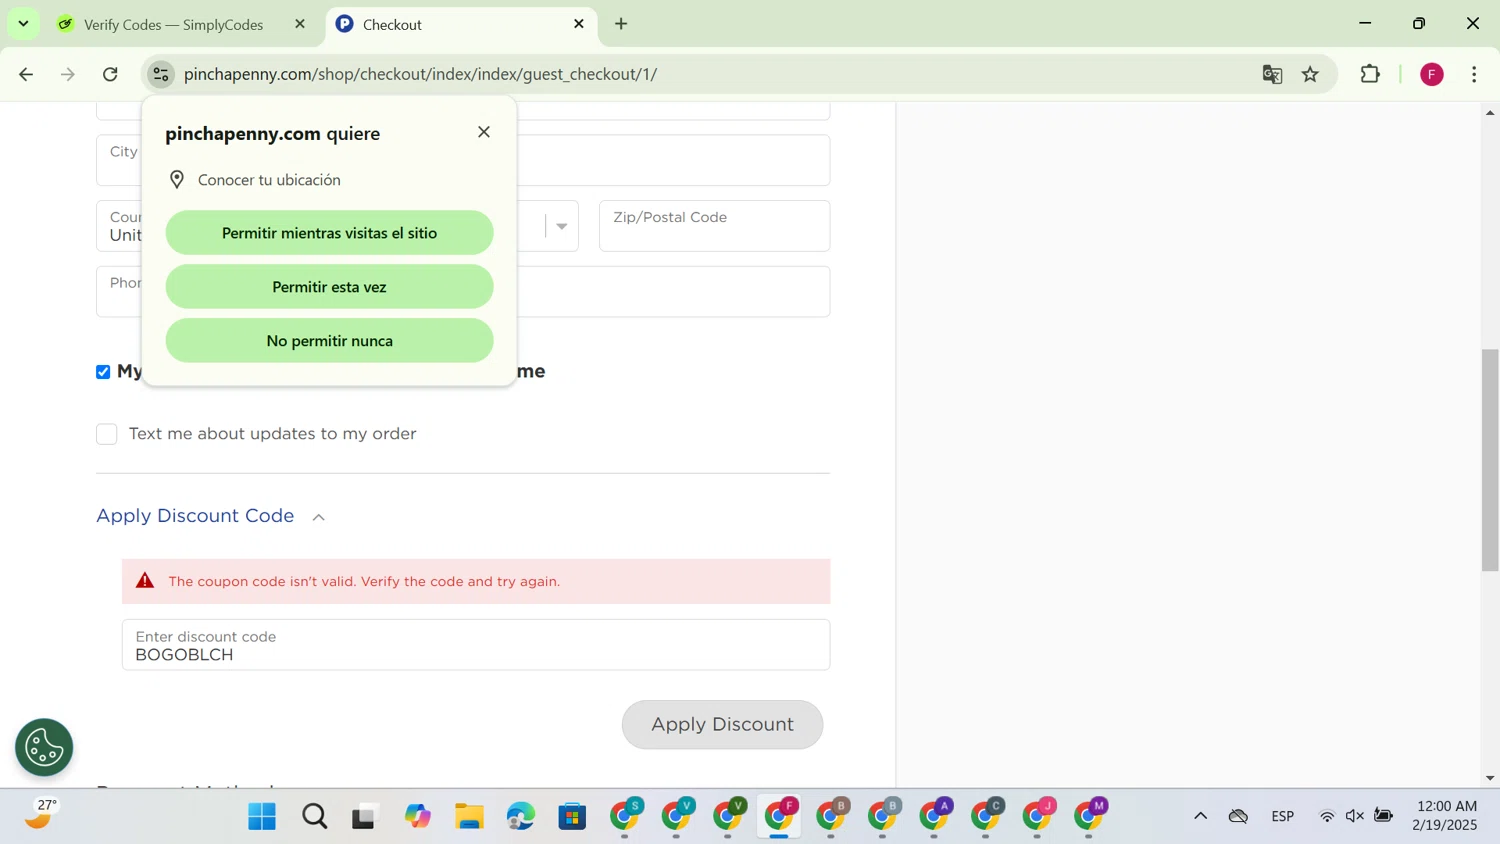Close the location permission popup
1500x844 pixels.
pos(484,132)
